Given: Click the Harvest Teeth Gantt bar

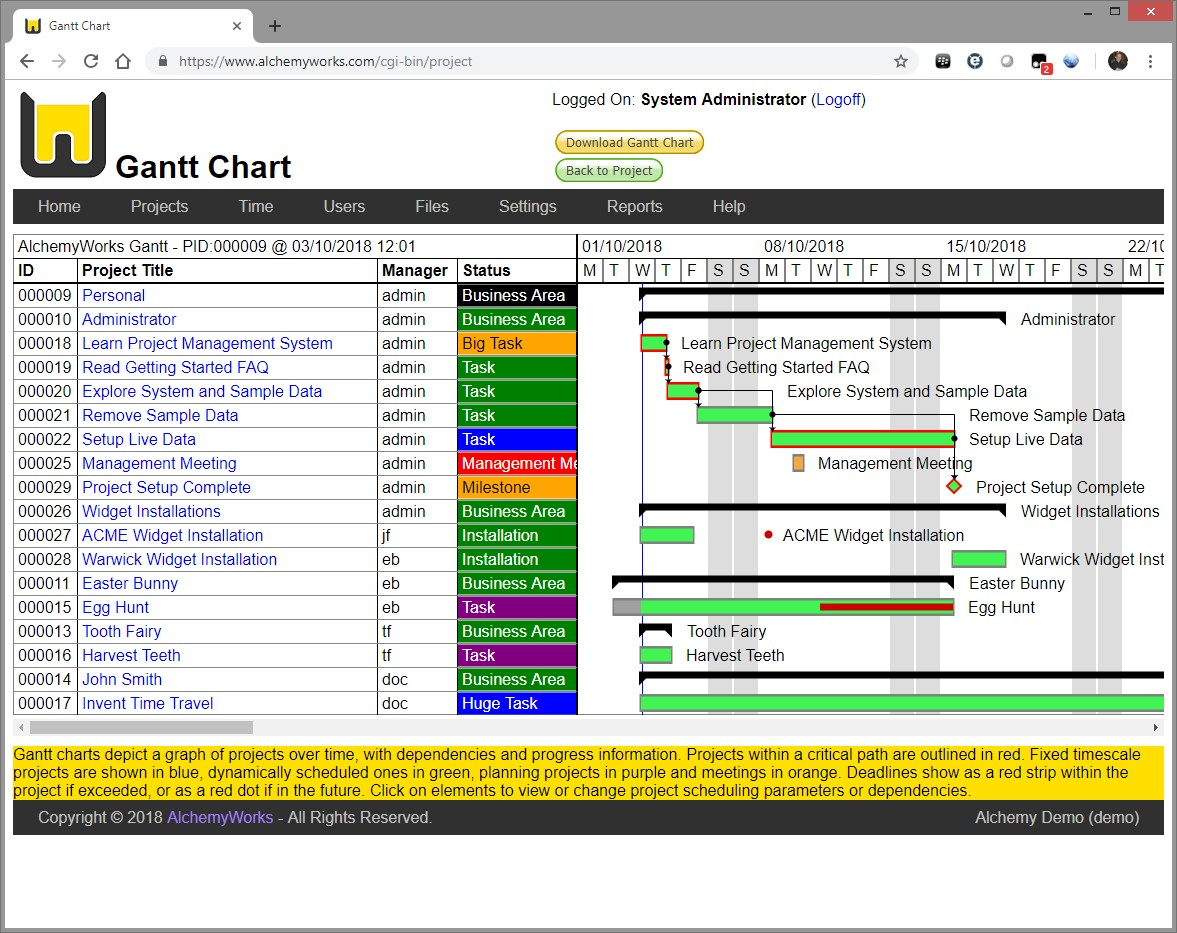Looking at the screenshot, I should pyautogui.click(x=656, y=655).
